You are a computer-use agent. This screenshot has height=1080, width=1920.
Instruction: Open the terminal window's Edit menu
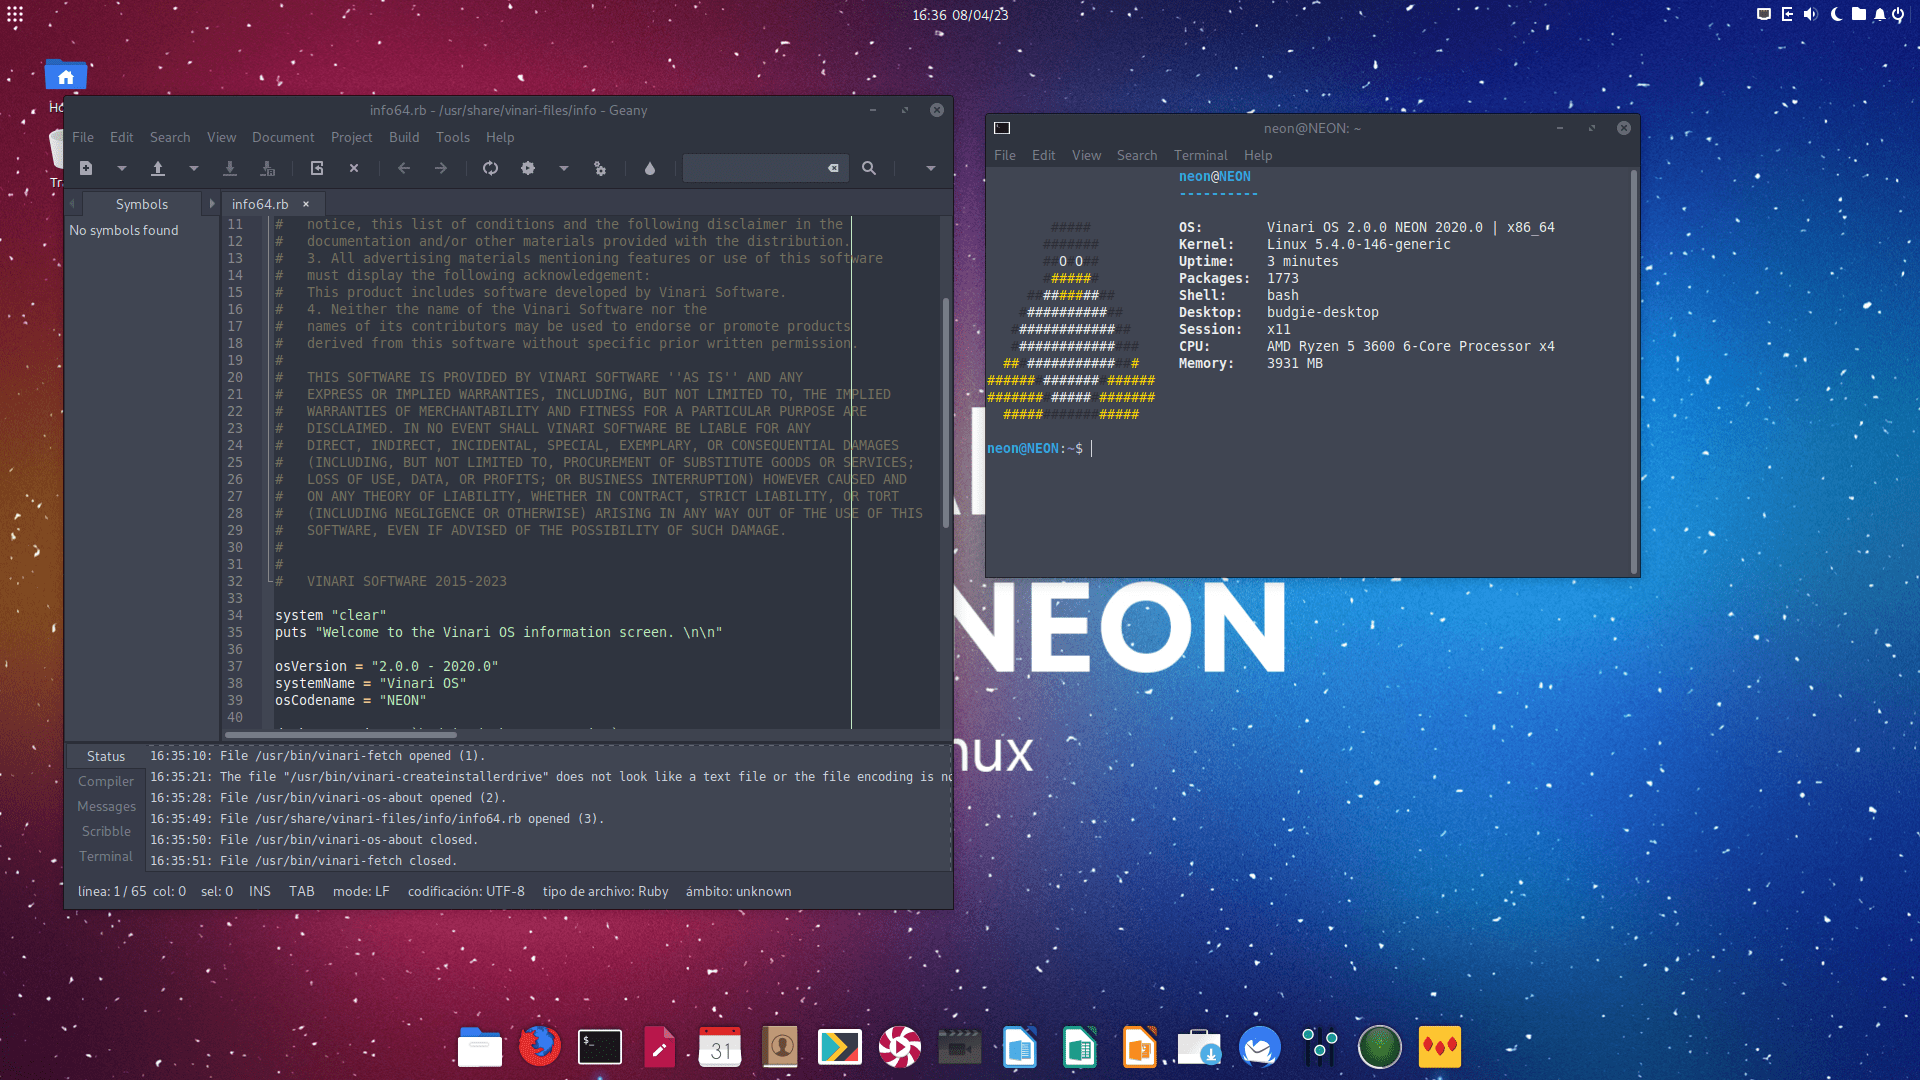pyautogui.click(x=1044, y=155)
